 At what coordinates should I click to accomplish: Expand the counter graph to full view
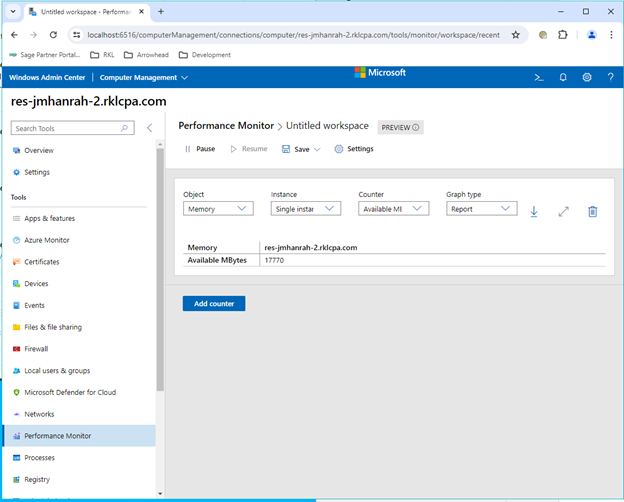563,211
